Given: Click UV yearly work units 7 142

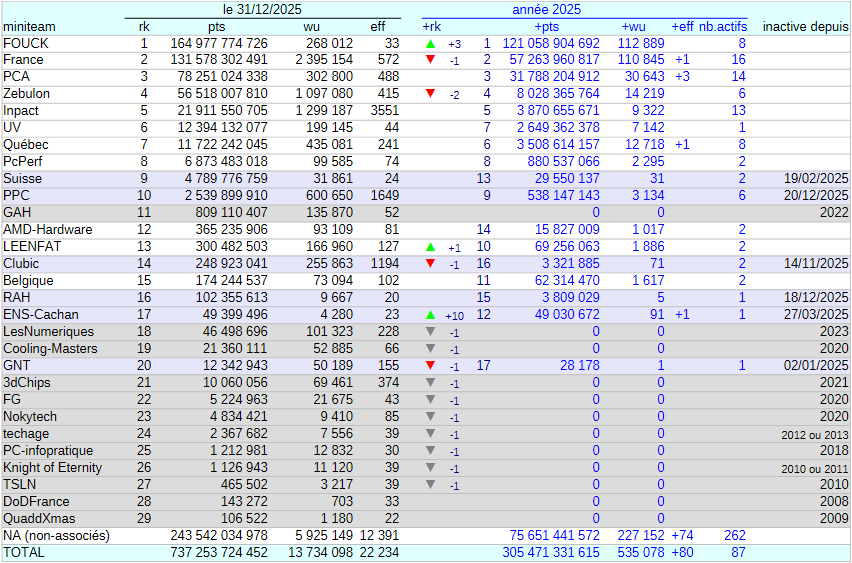Looking at the screenshot, I should (x=648, y=128).
